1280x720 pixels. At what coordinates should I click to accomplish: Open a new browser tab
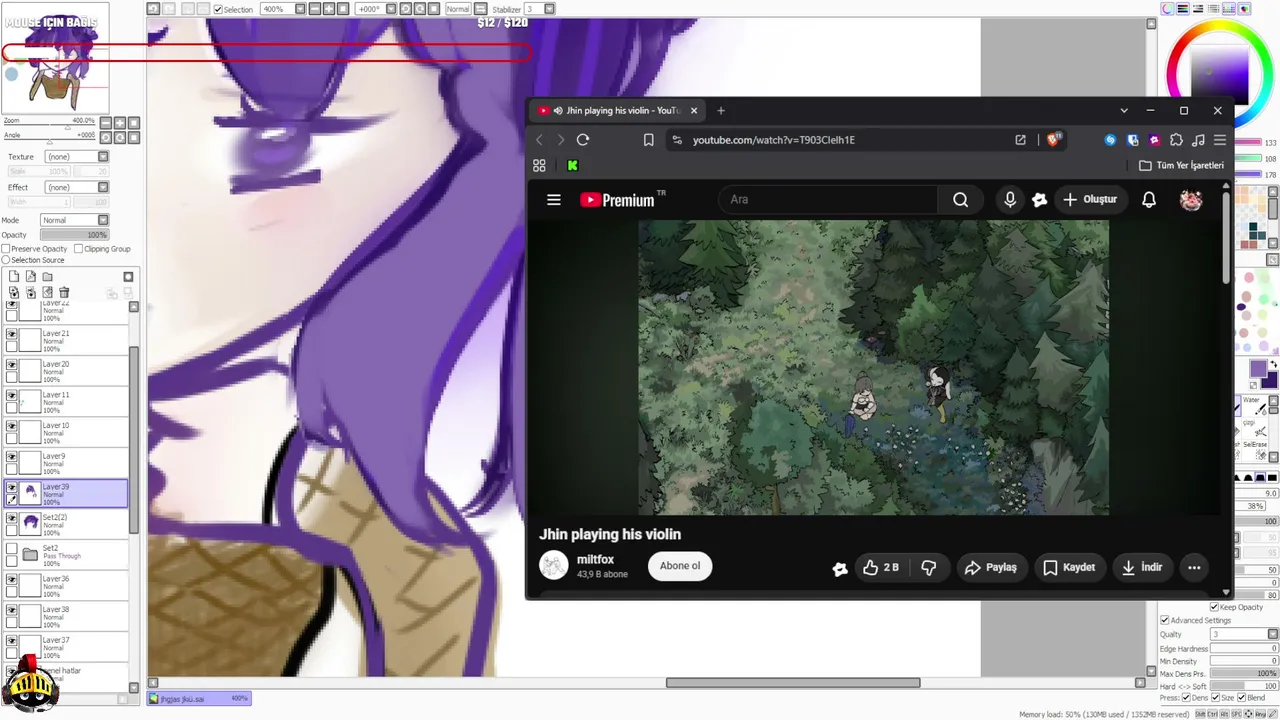721,110
